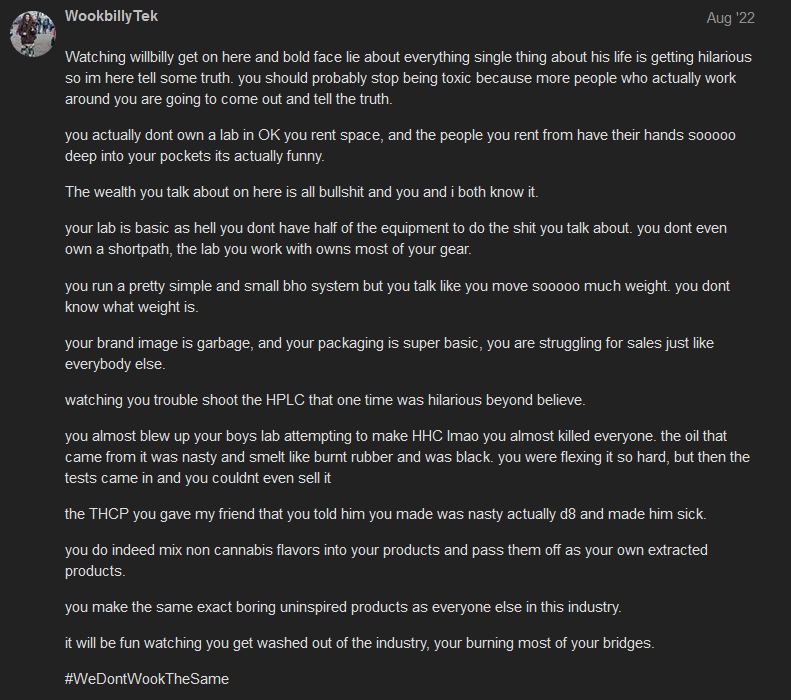The image size is (791, 700).
Task: Click the paragraph about attempting to make HHC
Action: (x=407, y=457)
